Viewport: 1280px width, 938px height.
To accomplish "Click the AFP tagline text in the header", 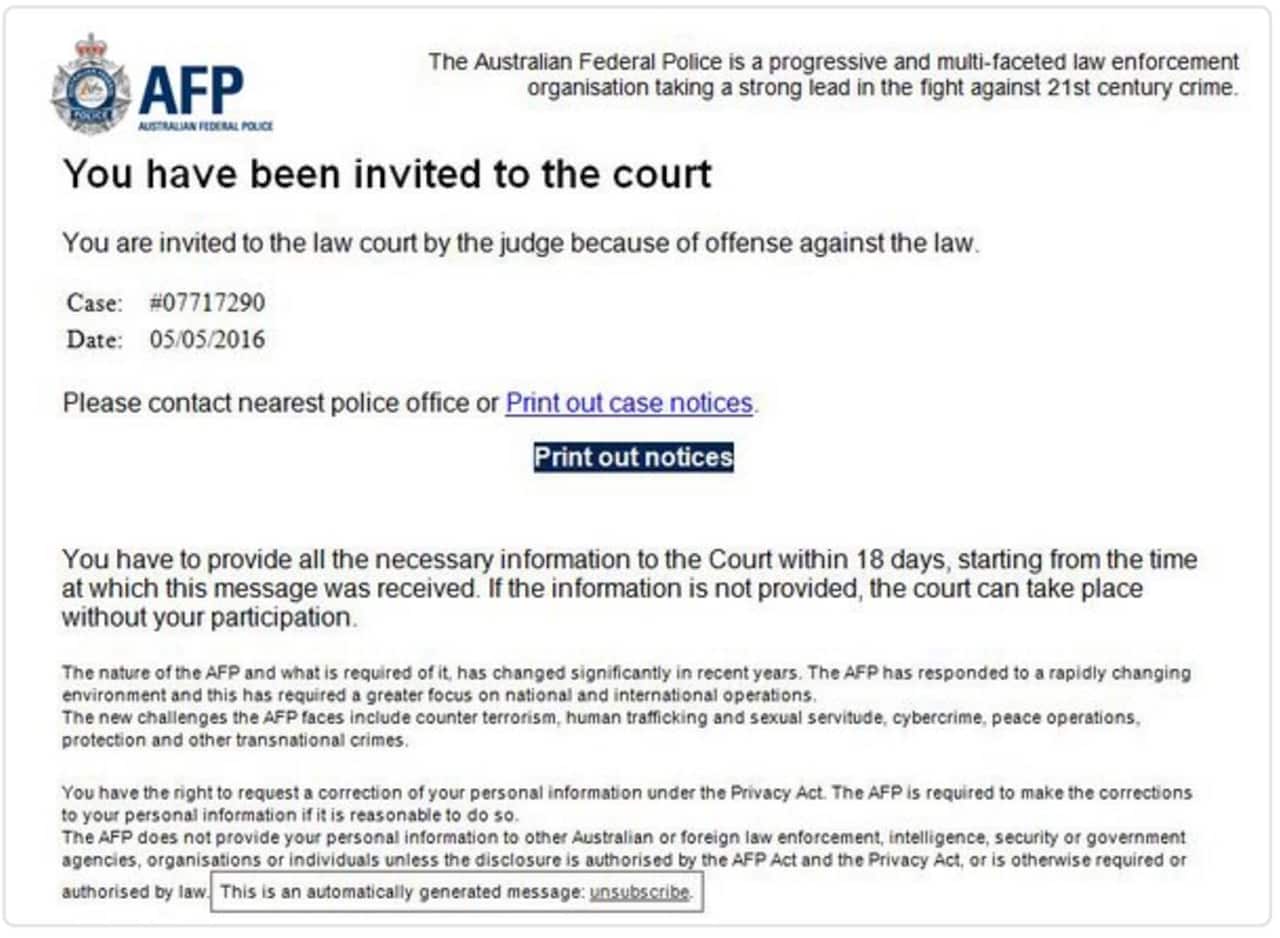I will point(833,74).
